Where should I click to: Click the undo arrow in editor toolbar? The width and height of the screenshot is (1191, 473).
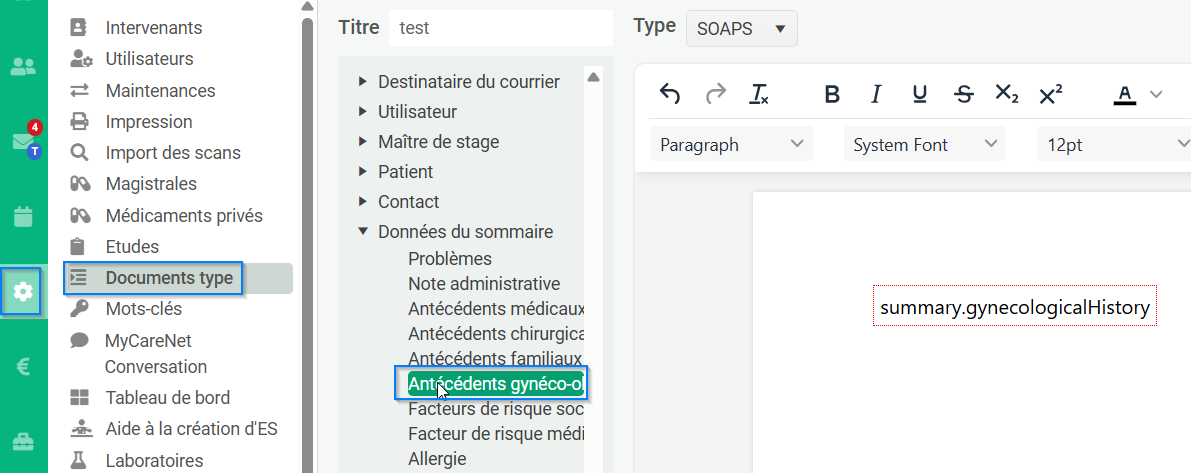pyautogui.click(x=669, y=94)
